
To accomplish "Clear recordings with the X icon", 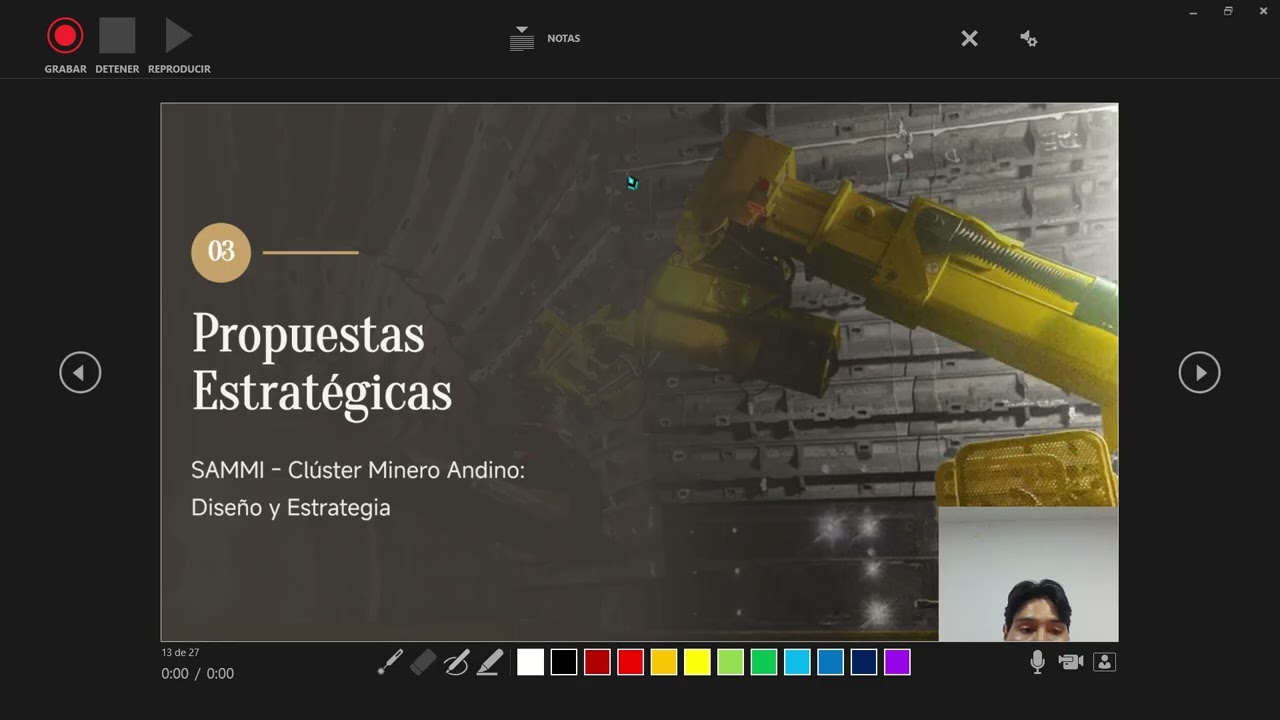I will click(969, 38).
